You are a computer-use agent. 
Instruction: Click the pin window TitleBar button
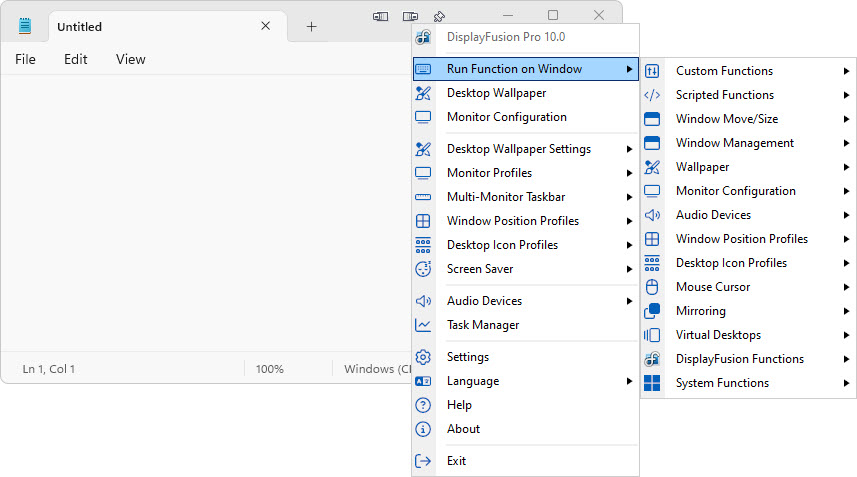point(439,16)
